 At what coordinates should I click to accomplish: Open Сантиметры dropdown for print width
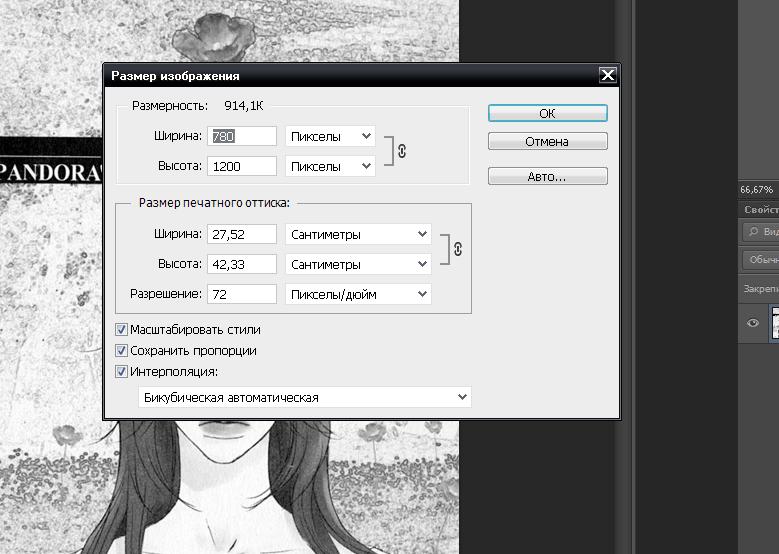point(358,234)
